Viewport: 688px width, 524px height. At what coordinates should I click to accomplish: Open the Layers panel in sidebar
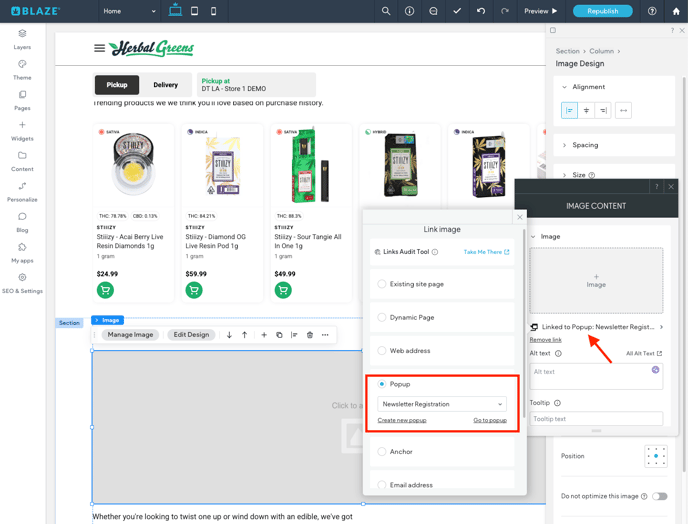pyautogui.click(x=22, y=38)
